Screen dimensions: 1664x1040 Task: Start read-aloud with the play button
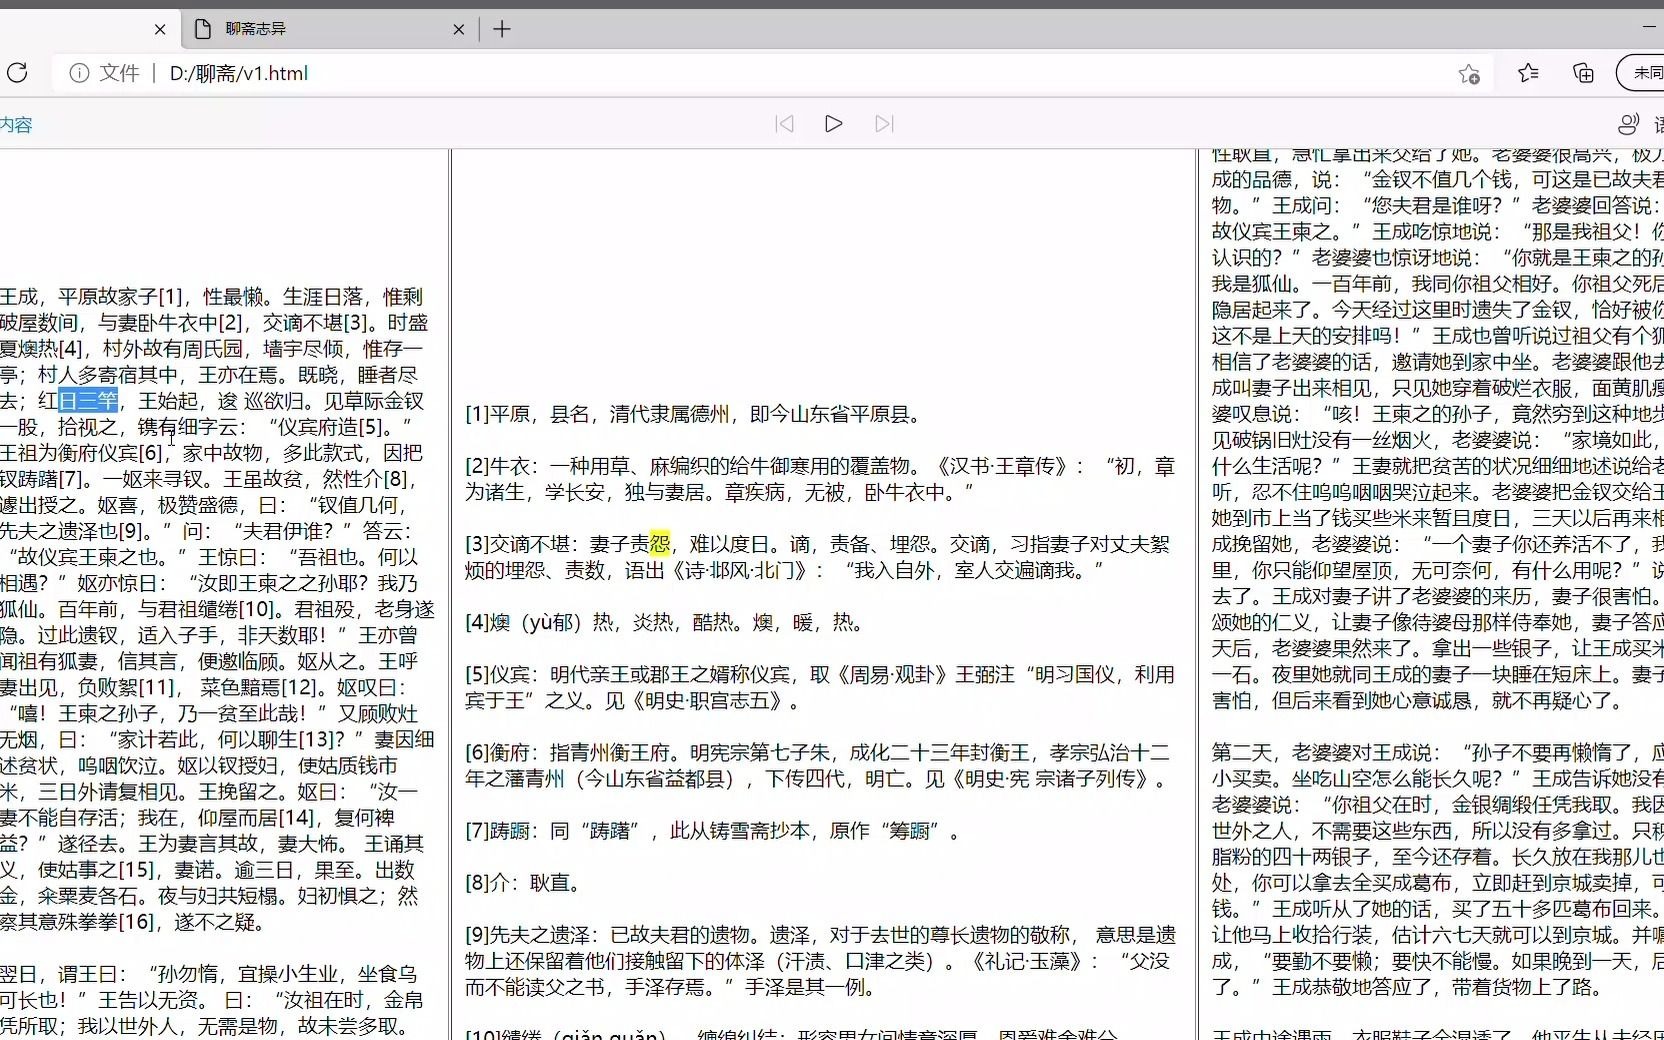click(x=834, y=124)
